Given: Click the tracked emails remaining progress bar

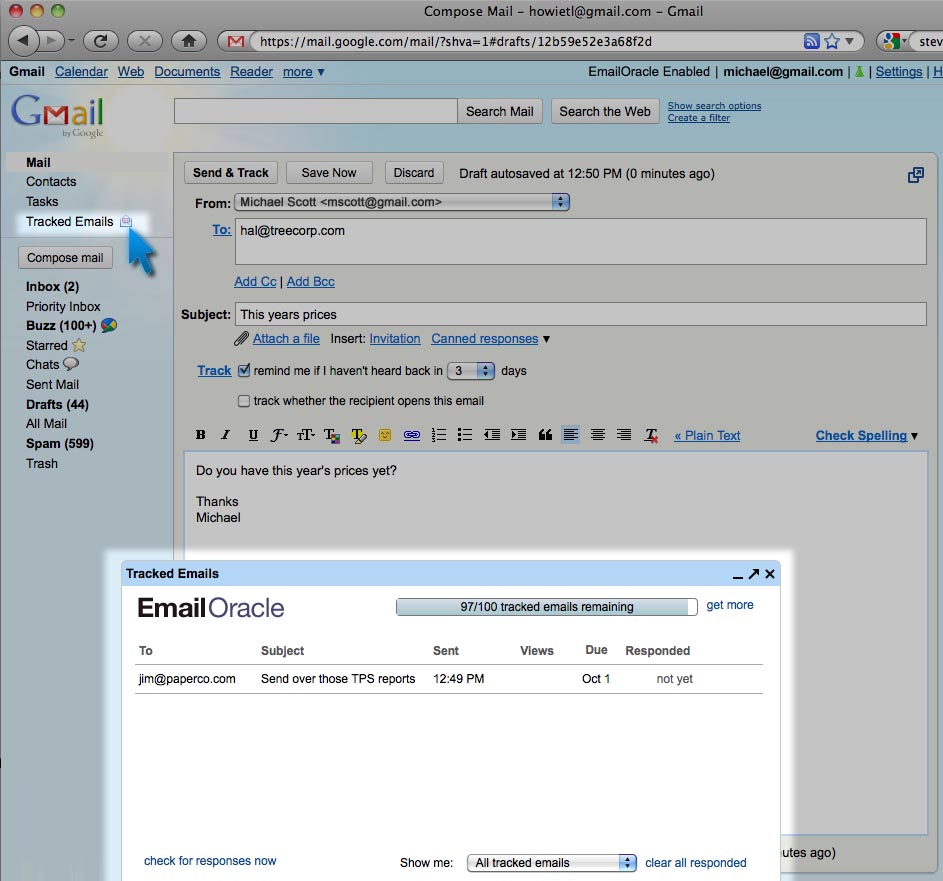Looking at the screenshot, I should 547,607.
